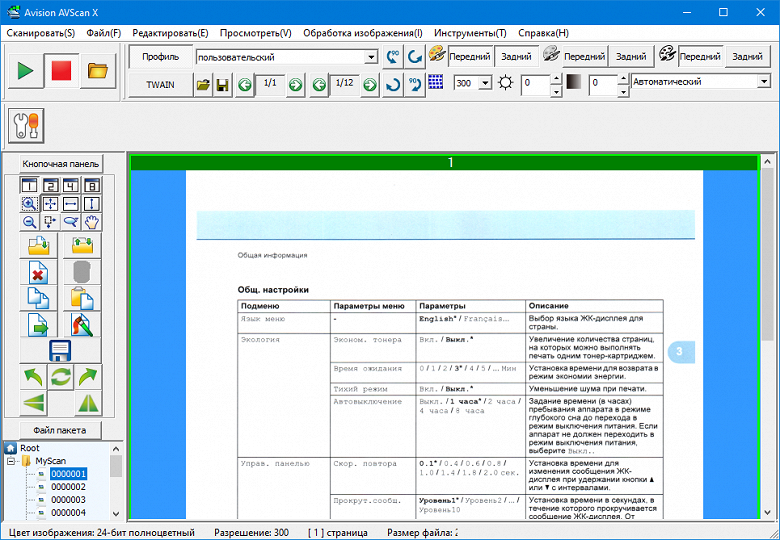Screen dimensions: 780x540
Task: Stop scanning with the red square button
Action: pyautogui.click(x=61, y=71)
